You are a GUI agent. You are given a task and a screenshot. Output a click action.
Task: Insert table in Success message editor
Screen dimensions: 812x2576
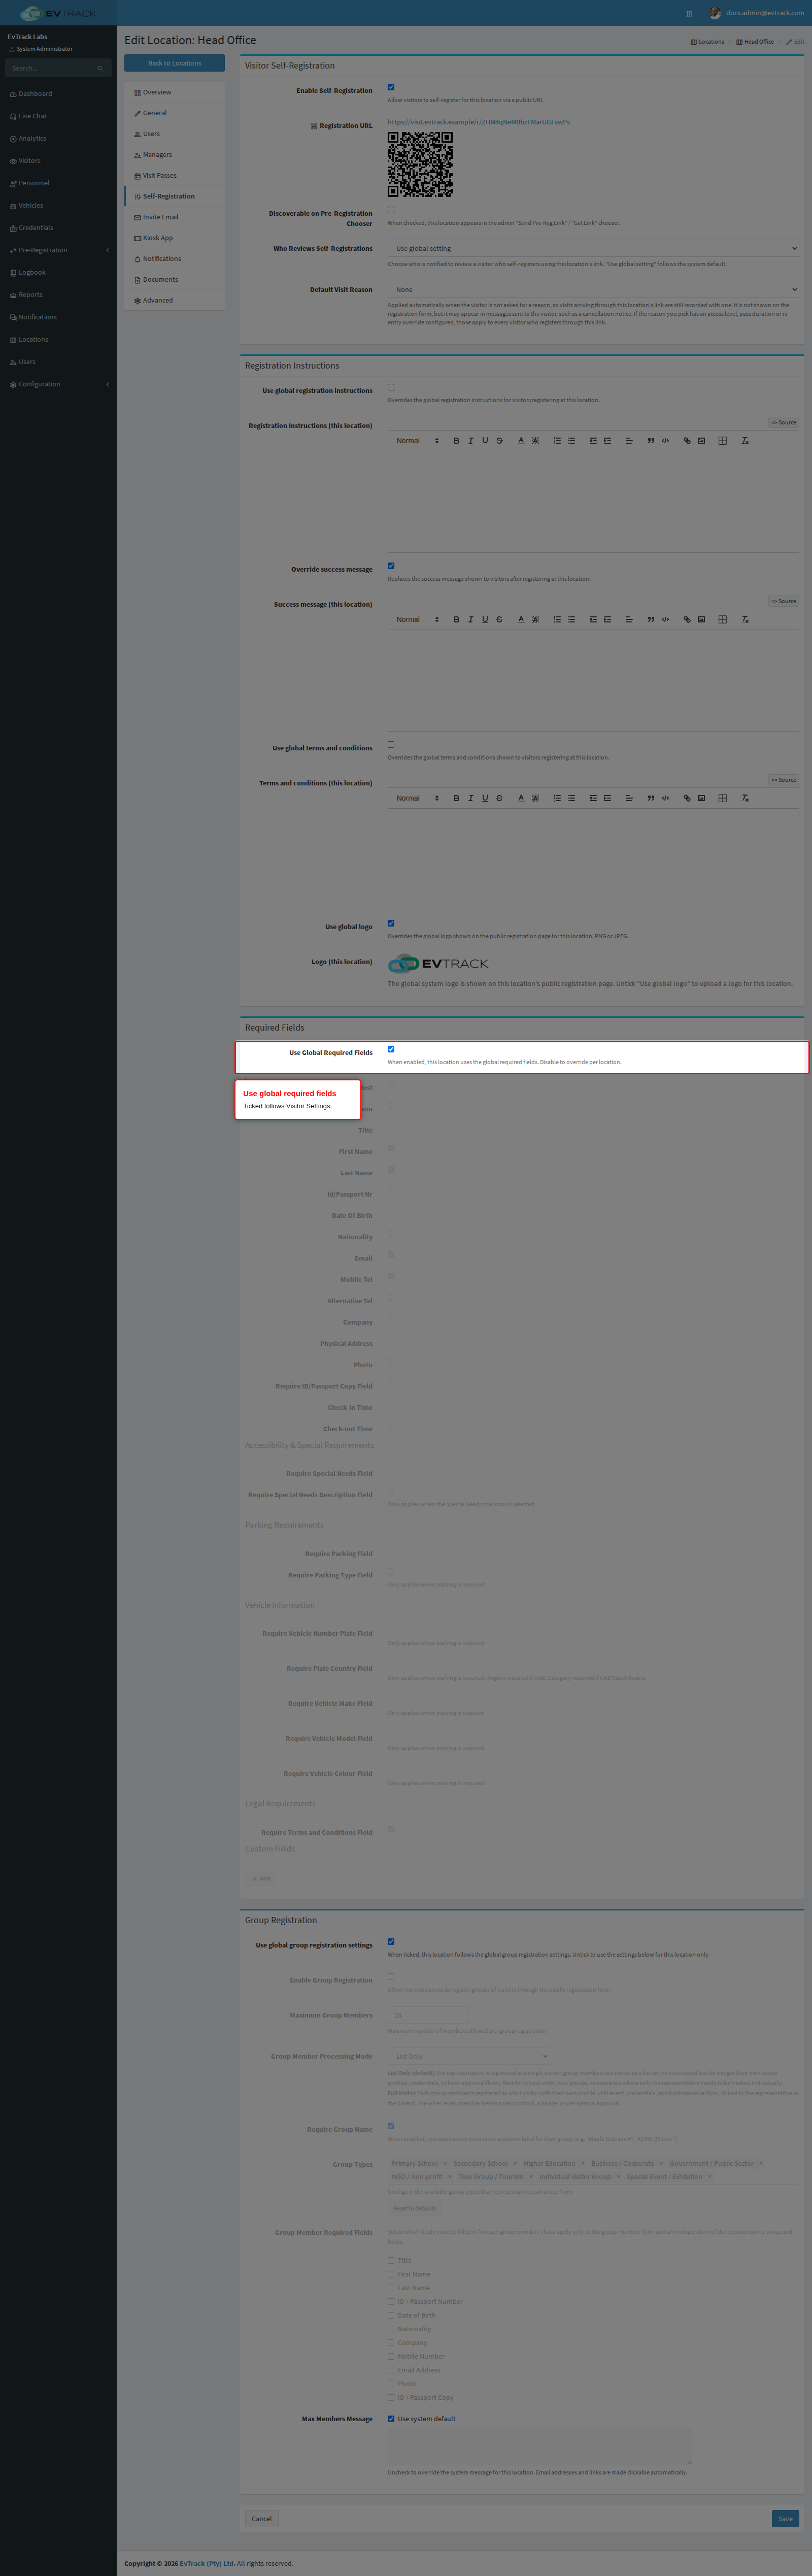click(x=723, y=620)
